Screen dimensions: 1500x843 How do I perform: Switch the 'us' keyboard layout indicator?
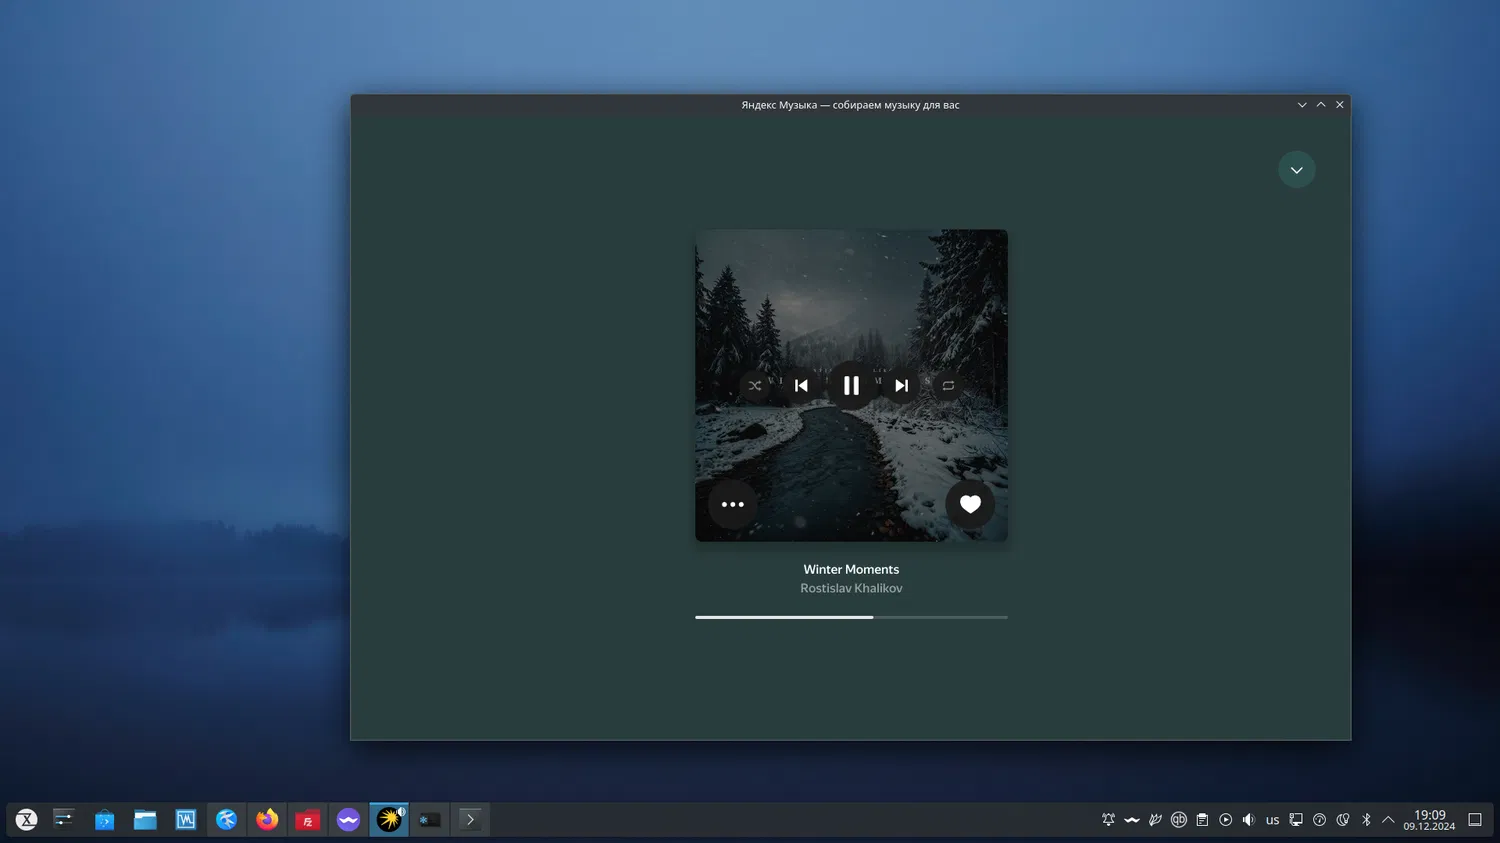click(x=1272, y=820)
